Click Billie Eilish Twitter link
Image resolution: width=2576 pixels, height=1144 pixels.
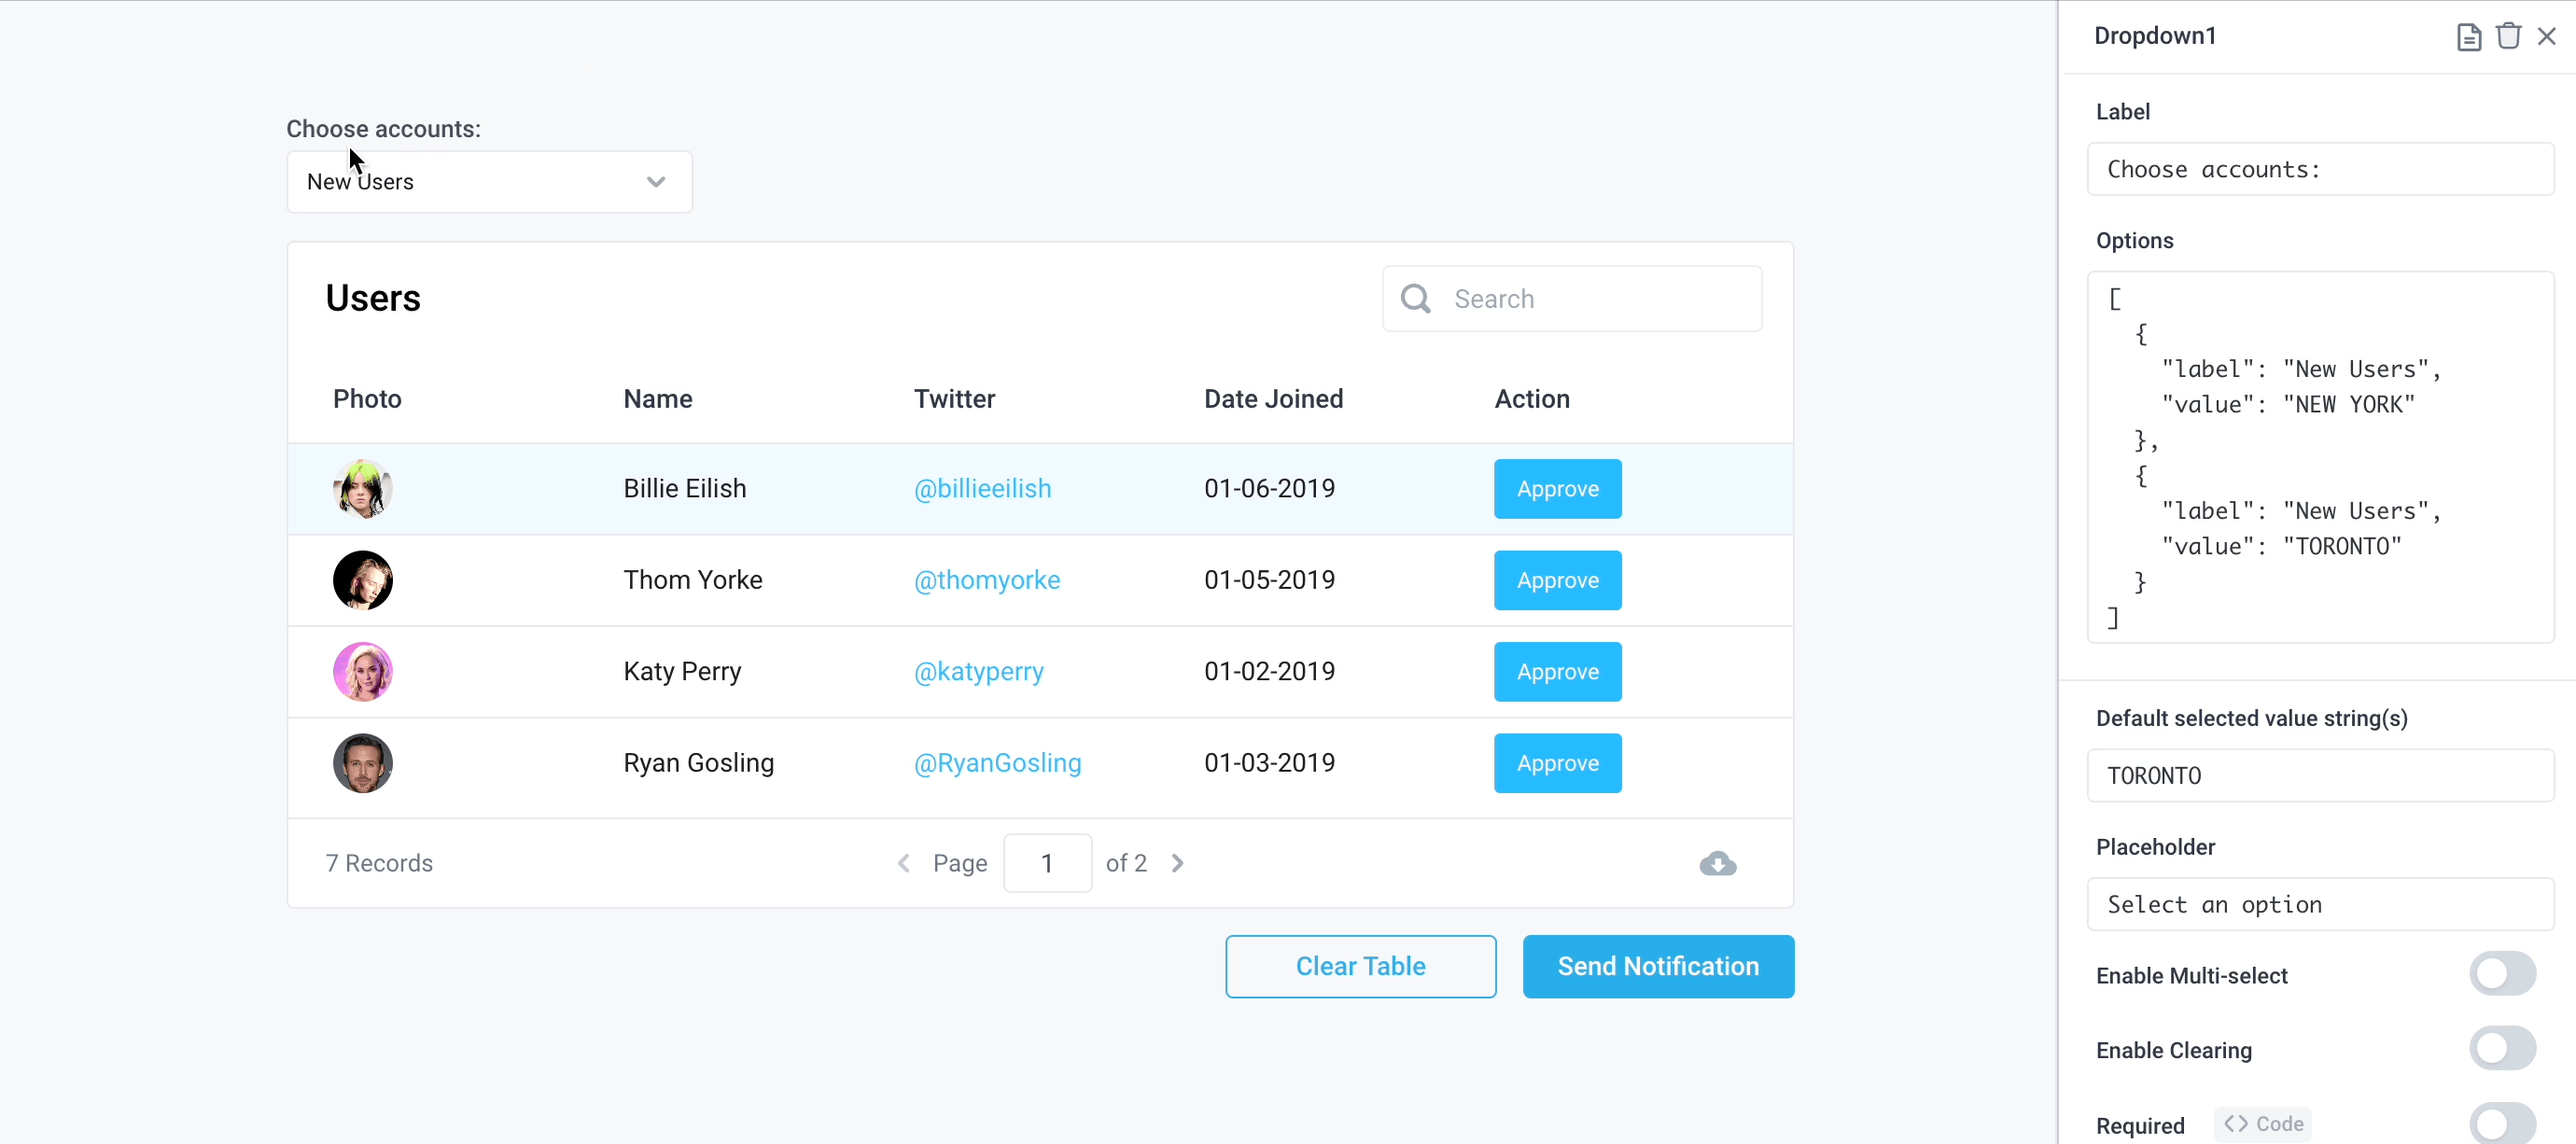[983, 487]
